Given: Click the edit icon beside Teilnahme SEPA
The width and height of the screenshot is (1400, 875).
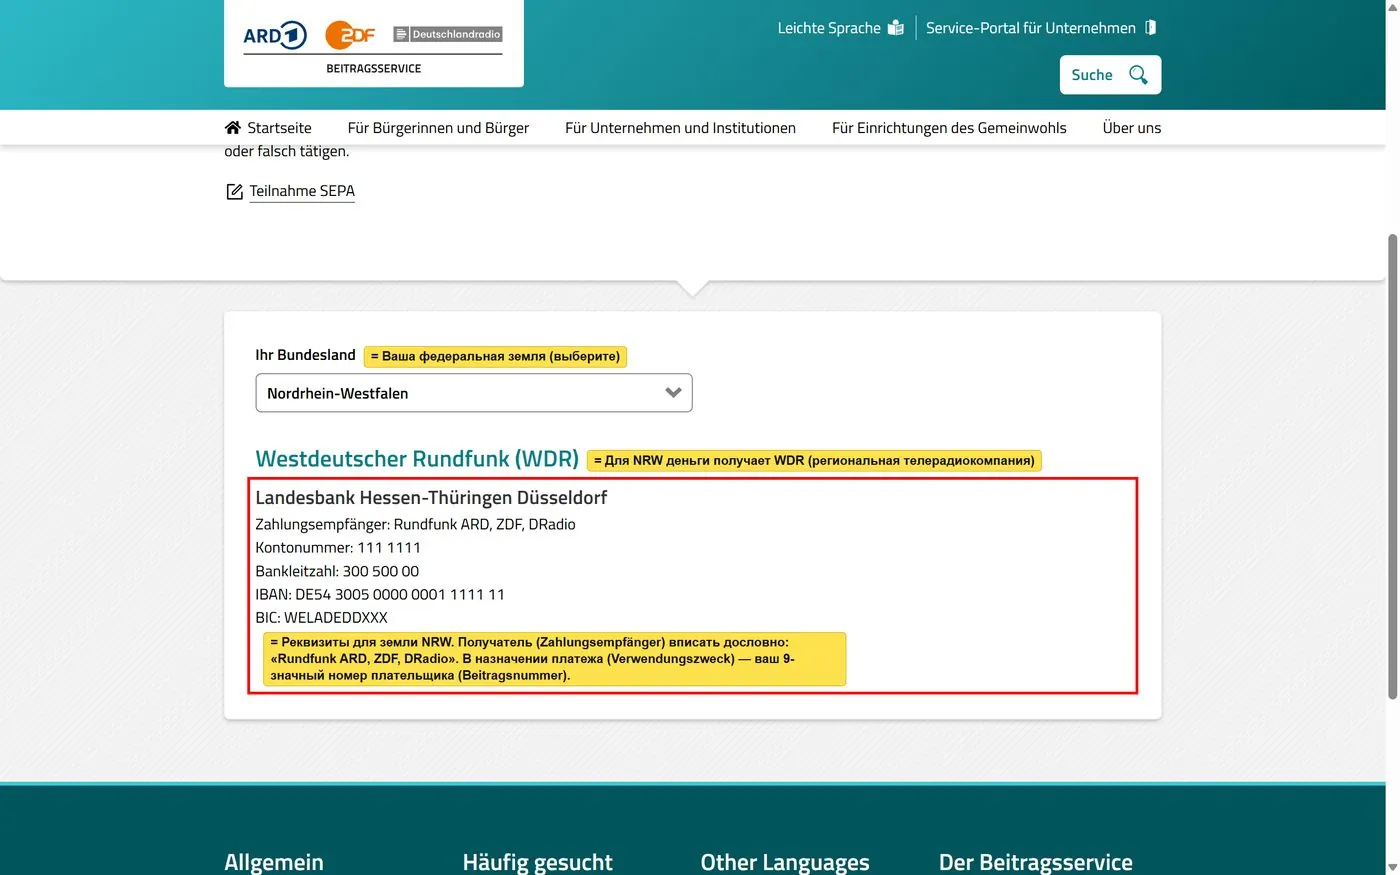Looking at the screenshot, I should (x=234, y=191).
